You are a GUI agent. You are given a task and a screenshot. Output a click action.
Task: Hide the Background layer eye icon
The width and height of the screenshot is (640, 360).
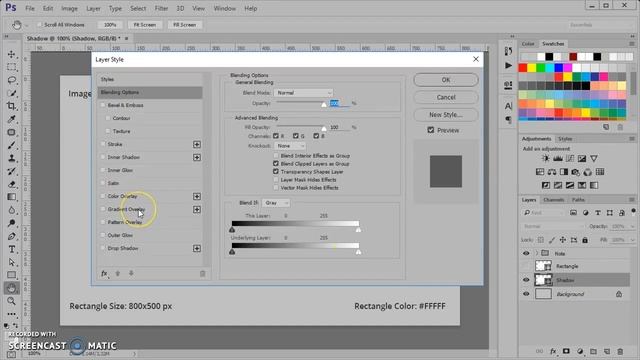[526, 294]
